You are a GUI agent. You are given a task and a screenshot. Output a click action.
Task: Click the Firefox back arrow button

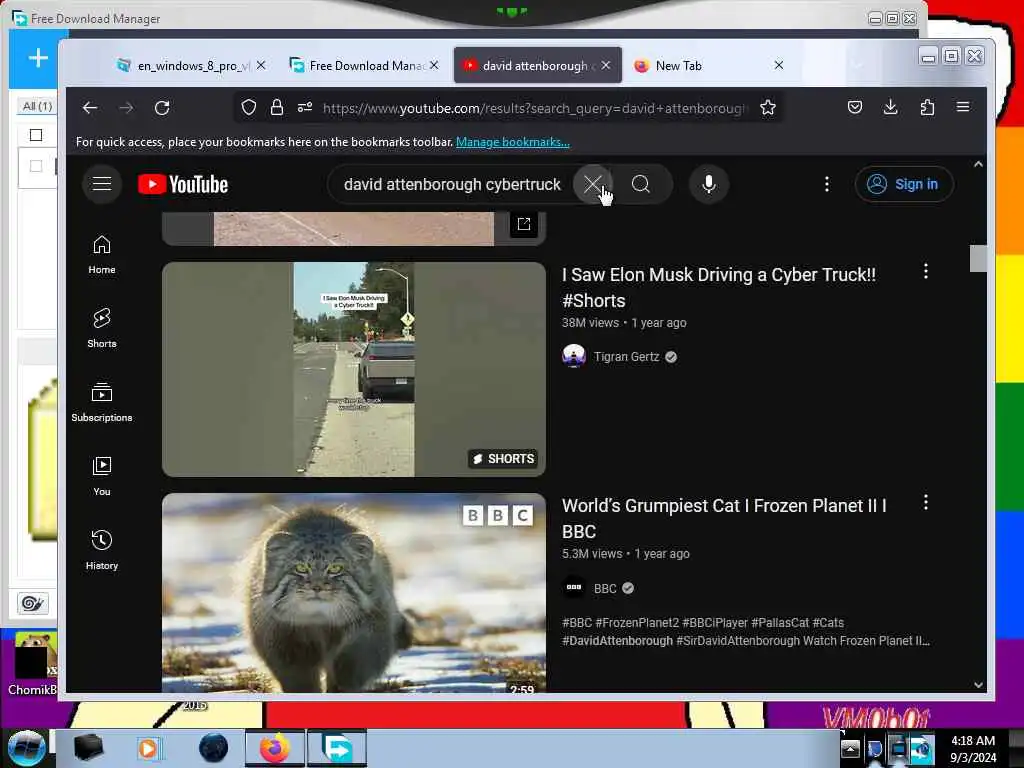pyautogui.click(x=90, y=108)
